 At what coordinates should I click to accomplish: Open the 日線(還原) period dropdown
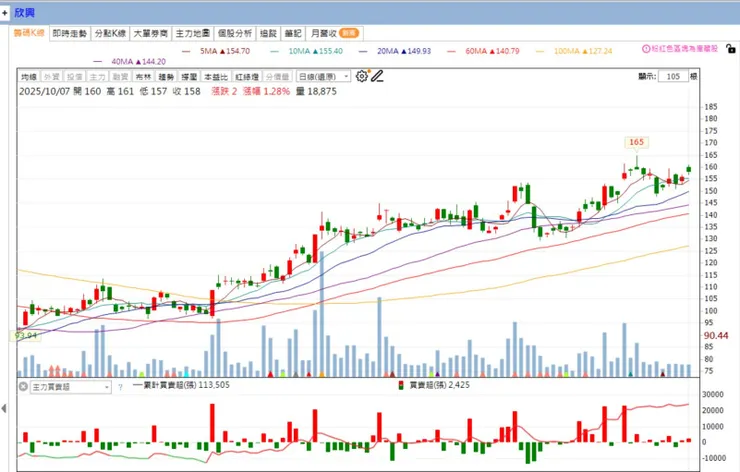(x=323, y=76)
